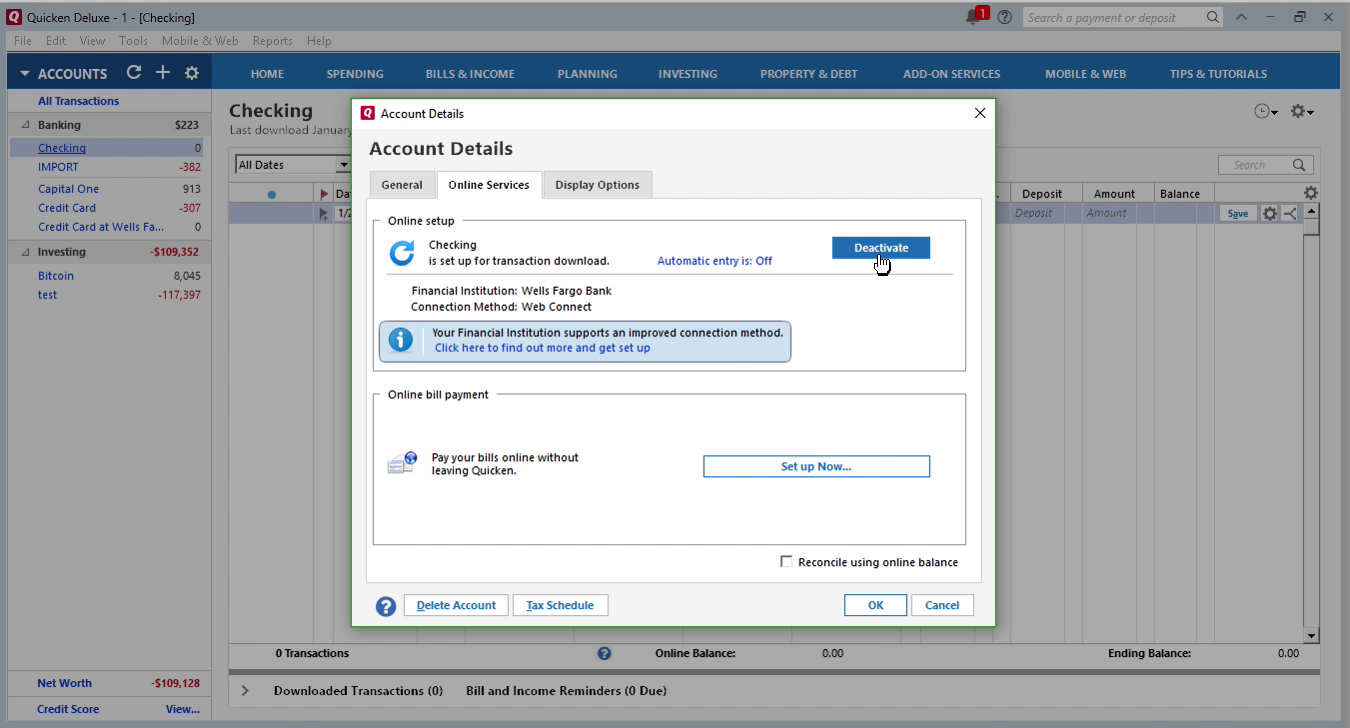The image size is (1350, 728).
Task: Click the Deactivate button
Action: pyautogui.click(x=881, y=248)
